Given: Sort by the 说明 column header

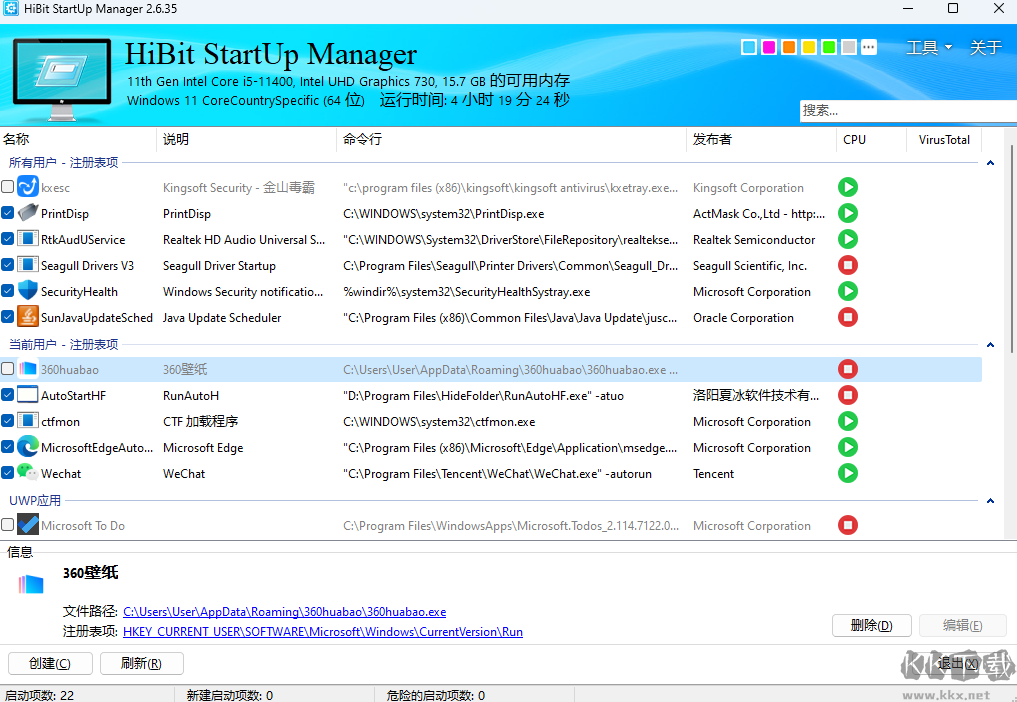Looking at the screenshot, I should click(x=246, y=139).
